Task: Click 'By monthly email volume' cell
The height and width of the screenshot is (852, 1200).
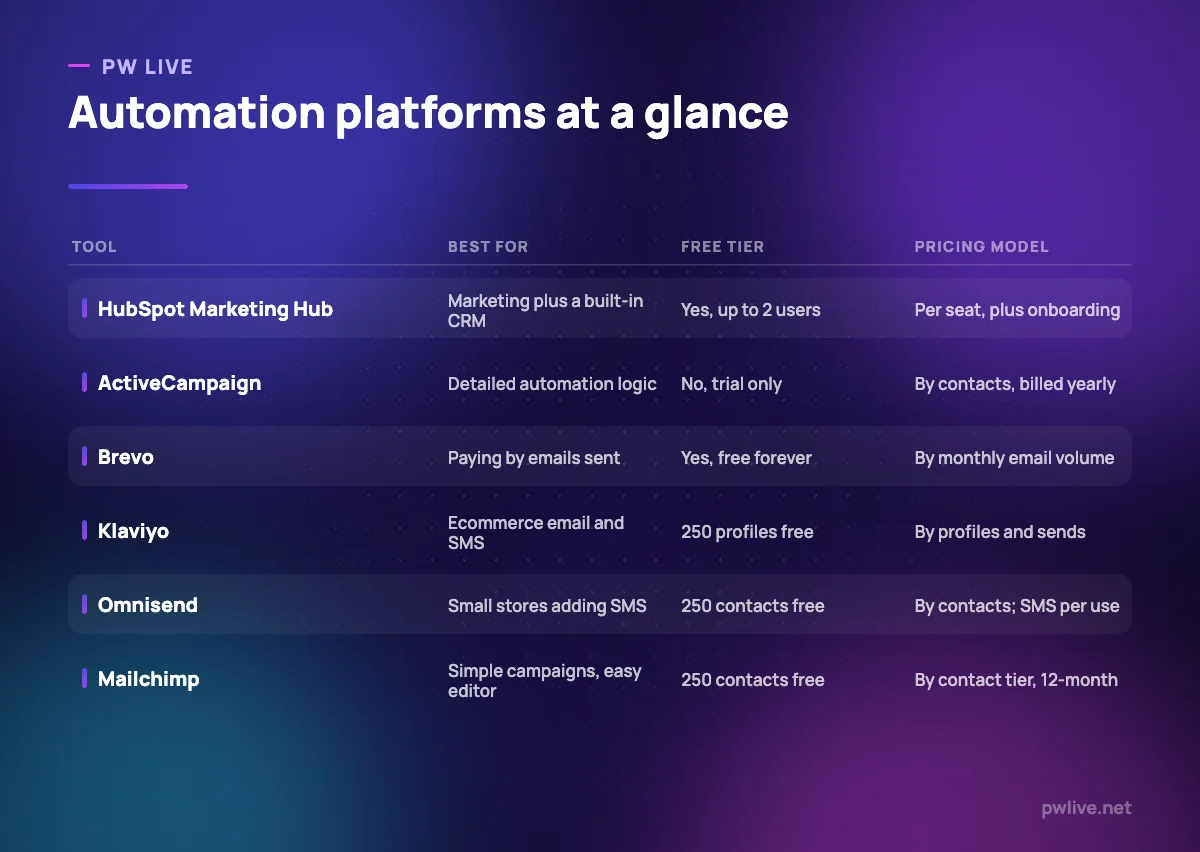Action: pos(1014,458)
